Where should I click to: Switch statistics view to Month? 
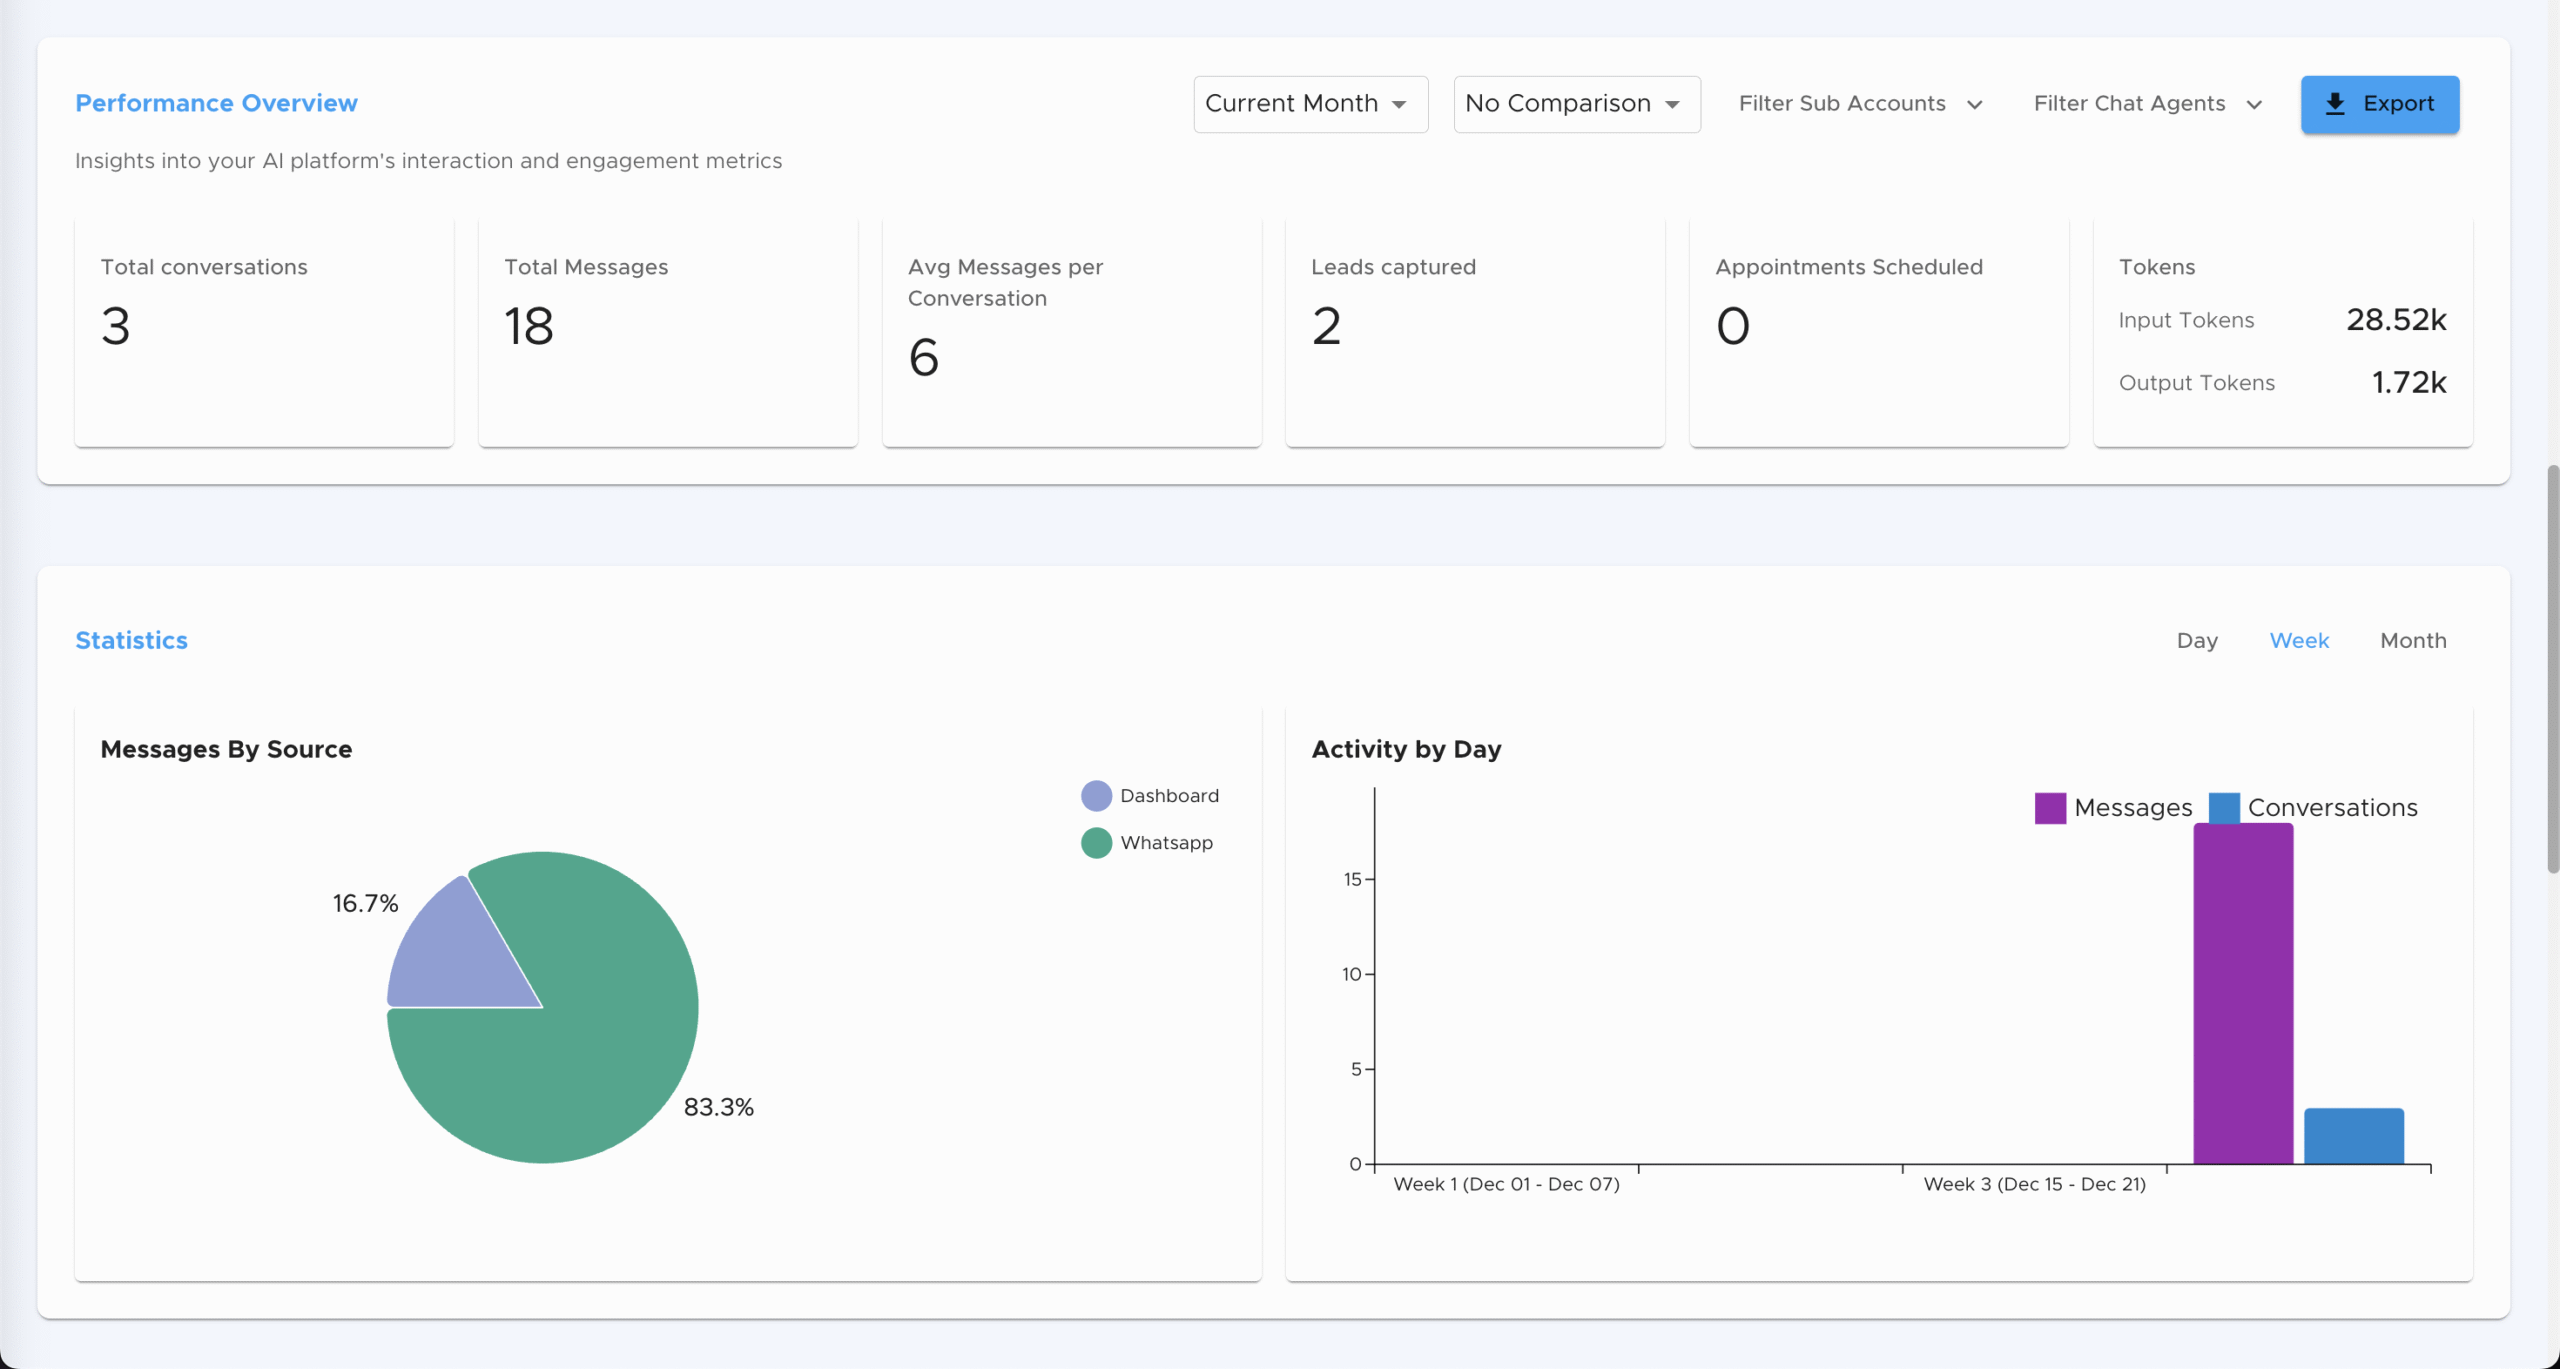pyautogui.click(x=2413, y=641)
